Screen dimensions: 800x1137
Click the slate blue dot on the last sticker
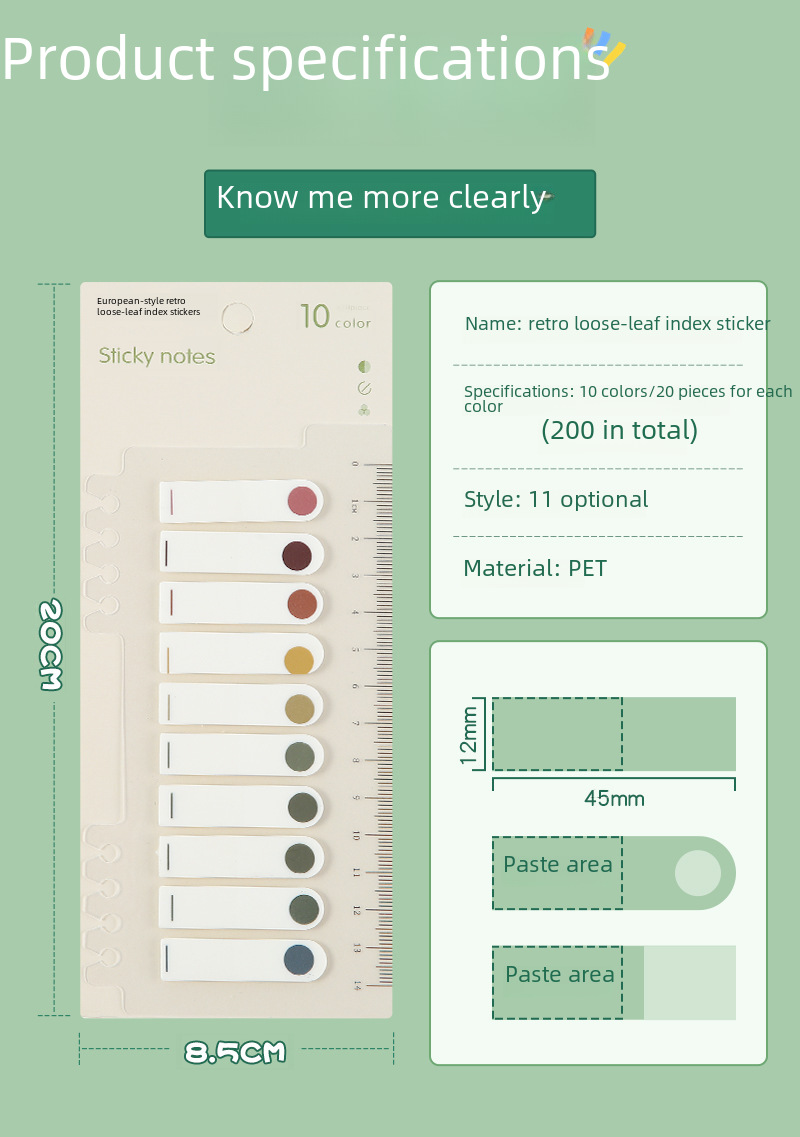click(x=299, y=961)
